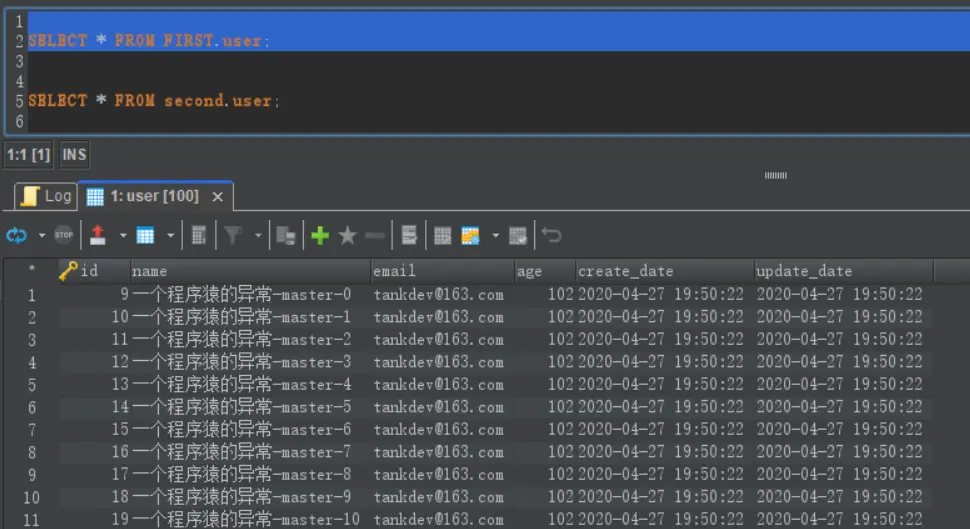Select row number 5 header
The image size is (970, 529).
32,385
